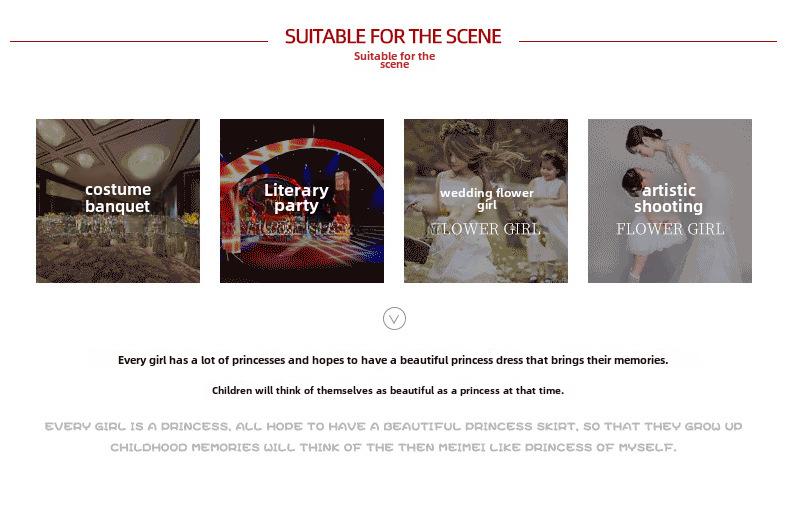Click the 'Literary party' caption text
Screen dimensions: 790x528
pos(296,198)
